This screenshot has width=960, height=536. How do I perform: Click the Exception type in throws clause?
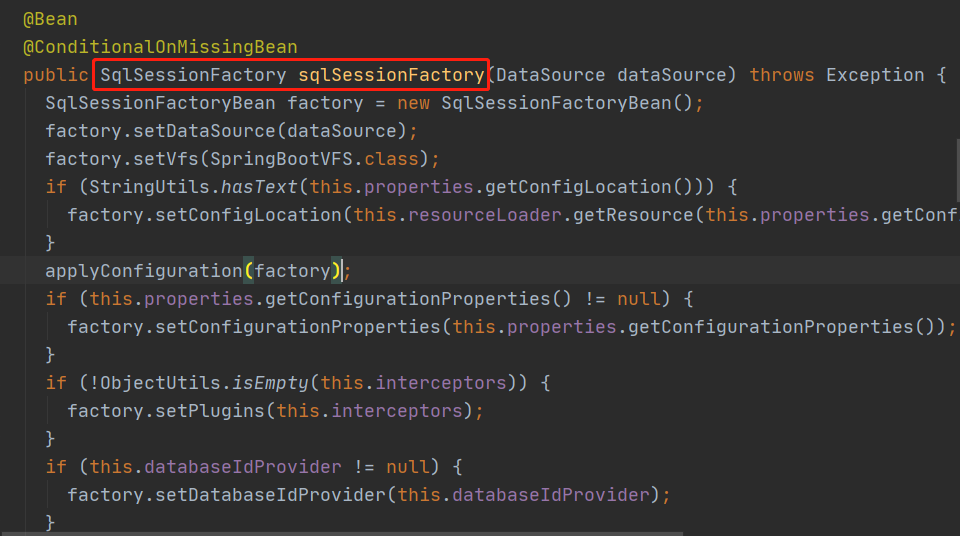pyautogui.click(x=875, y=75)
